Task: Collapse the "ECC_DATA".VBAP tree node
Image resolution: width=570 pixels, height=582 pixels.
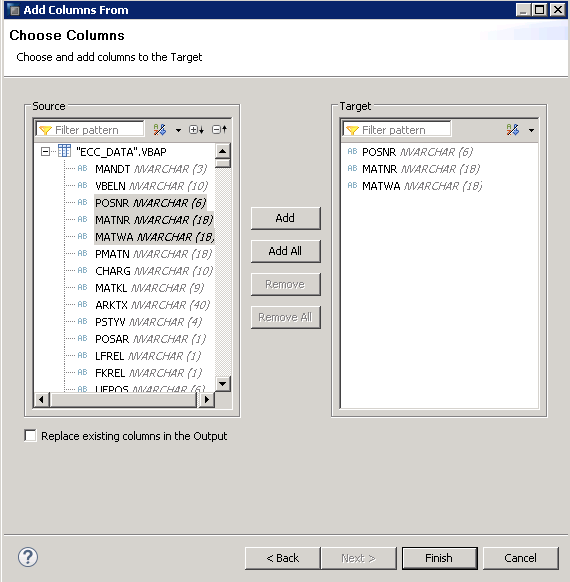Action: coord(45,151)
